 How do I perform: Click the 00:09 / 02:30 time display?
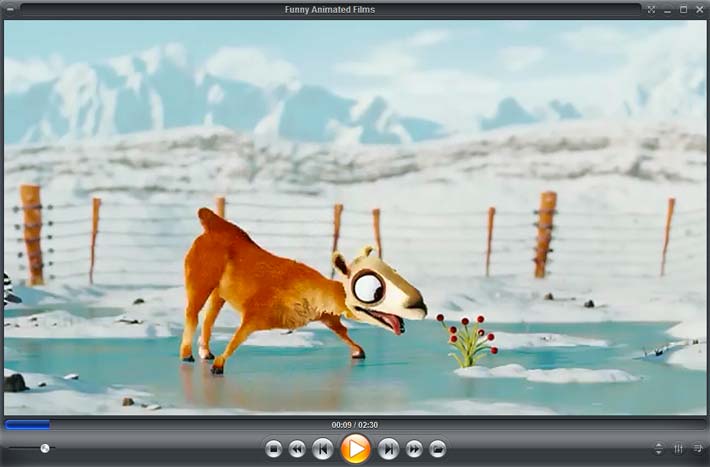pyautogui.click(x=355, y=425)
